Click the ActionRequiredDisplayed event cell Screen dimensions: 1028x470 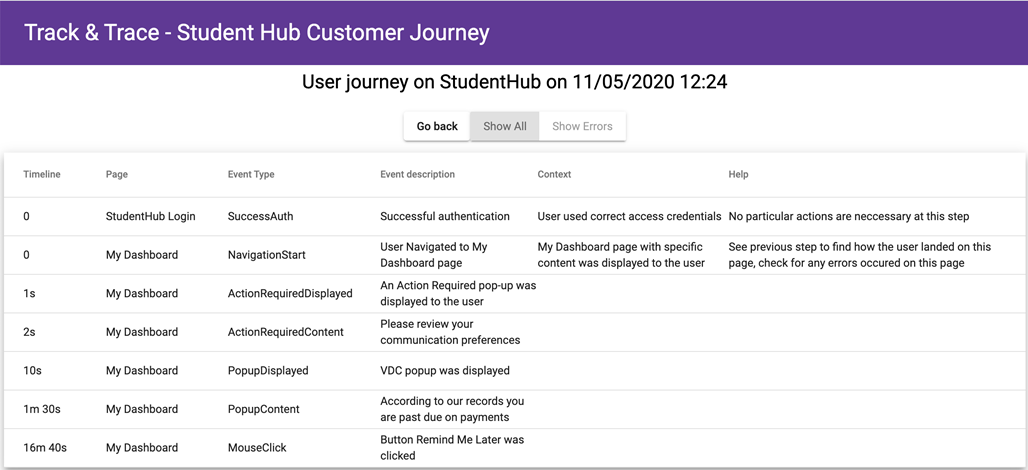click(290, 293)
